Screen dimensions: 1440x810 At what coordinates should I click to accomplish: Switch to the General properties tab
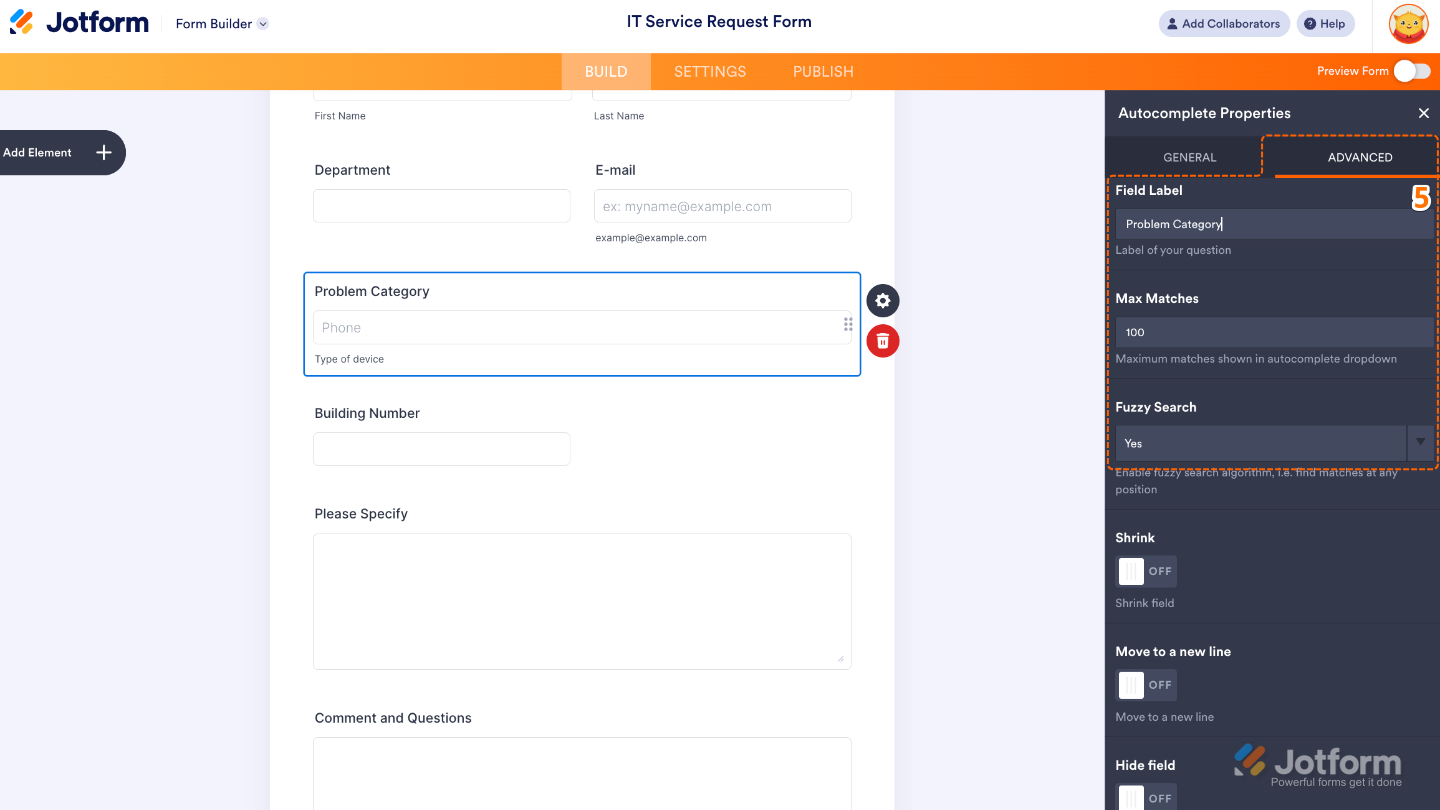1189,157
